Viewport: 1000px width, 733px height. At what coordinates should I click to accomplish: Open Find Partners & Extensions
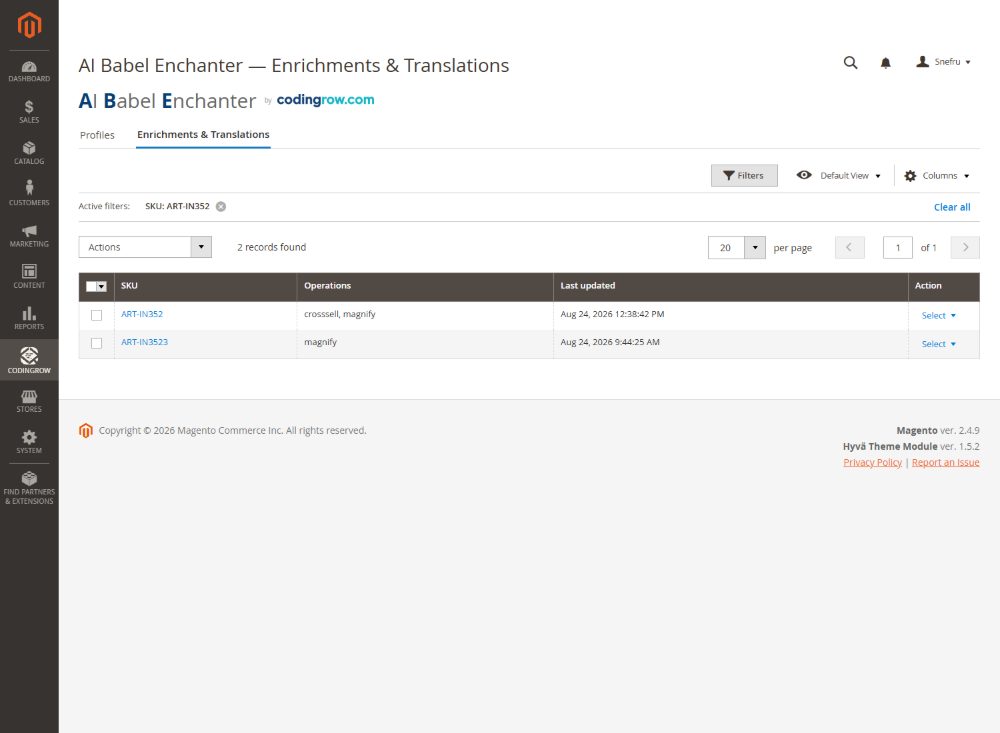click(x=29, y=489)
